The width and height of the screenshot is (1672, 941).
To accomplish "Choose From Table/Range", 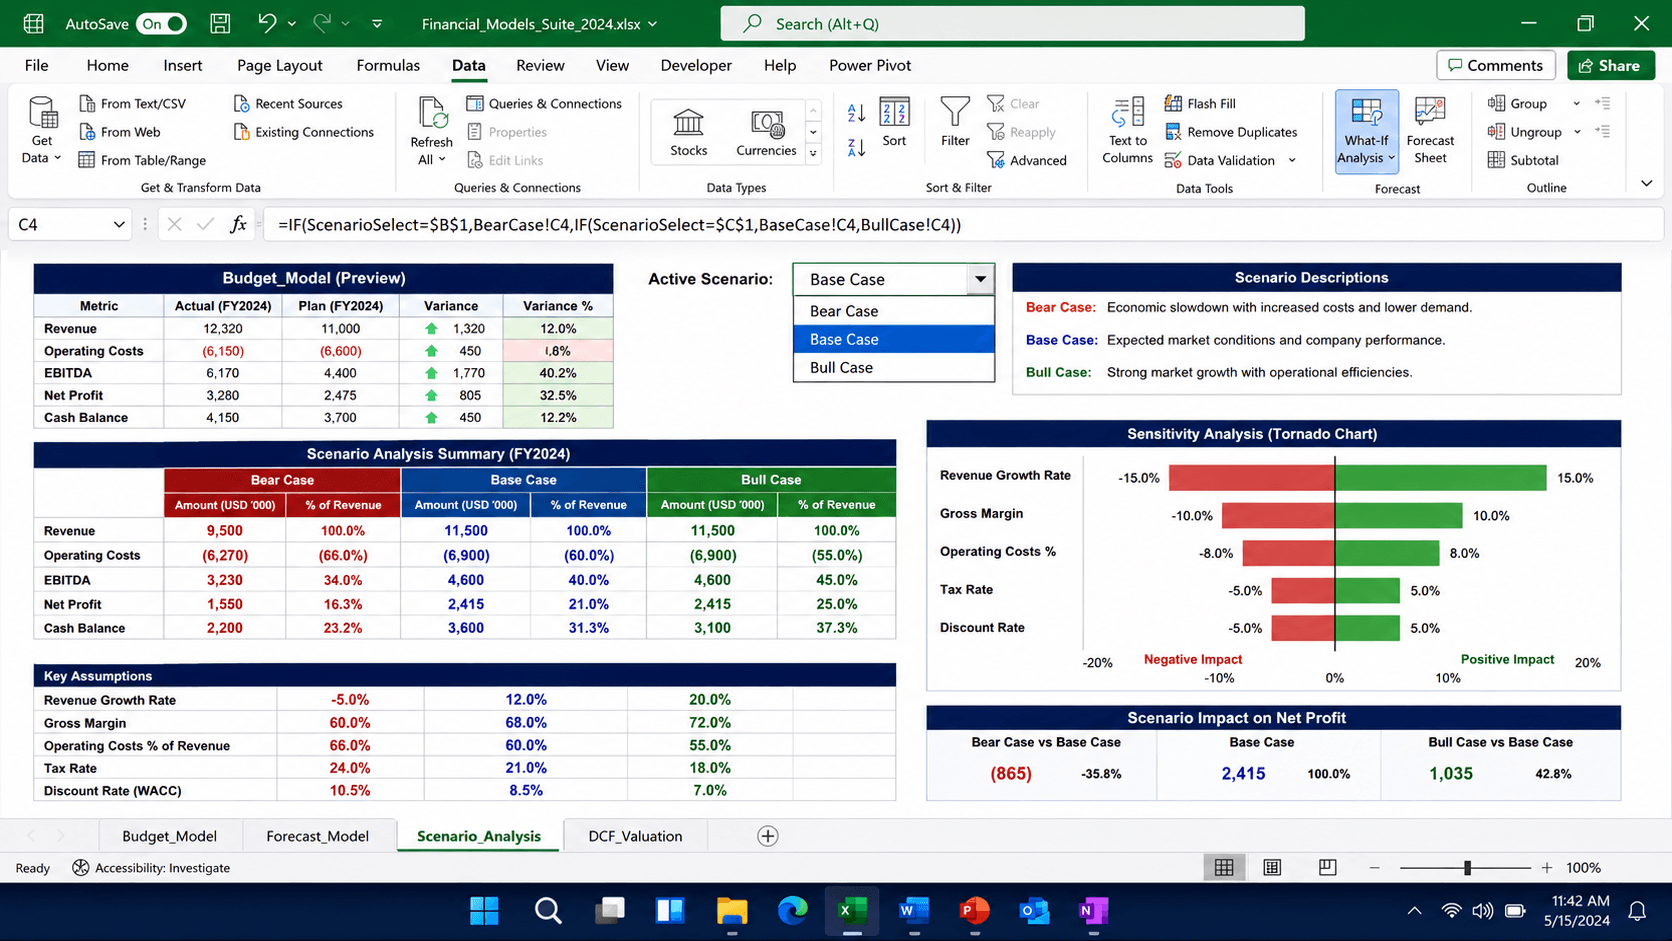I will click(142, 160).
